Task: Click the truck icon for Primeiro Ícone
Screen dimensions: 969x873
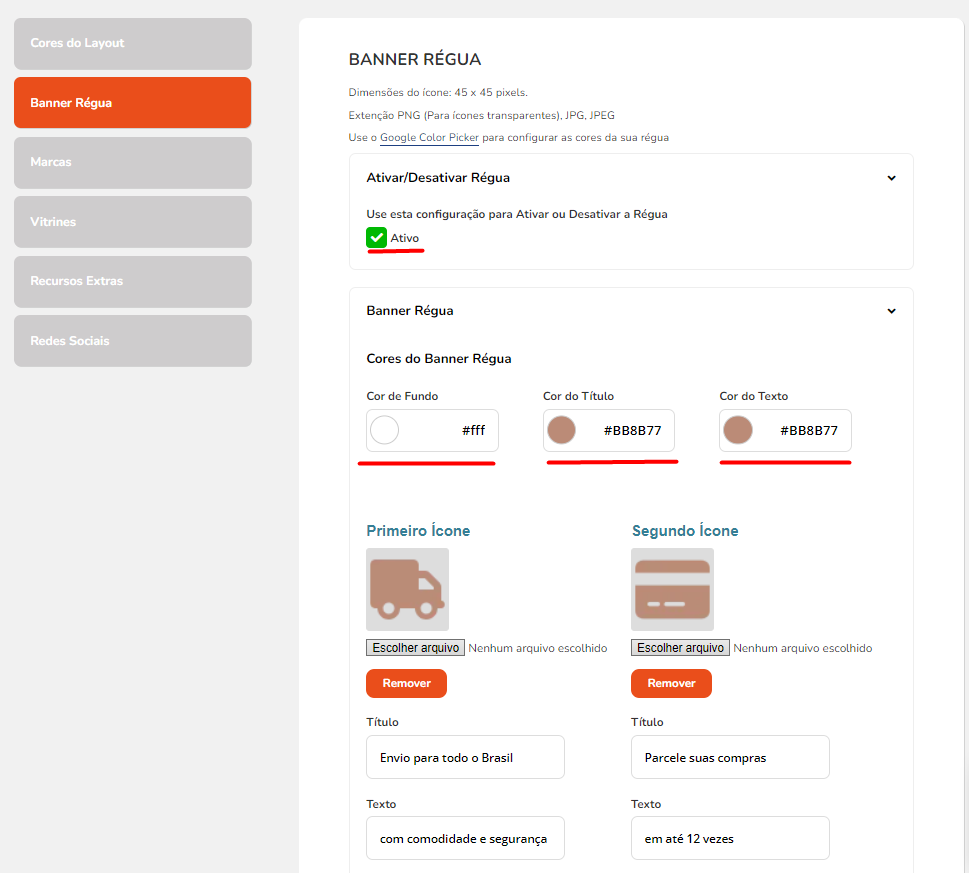Action: click(x=407, y=589)
